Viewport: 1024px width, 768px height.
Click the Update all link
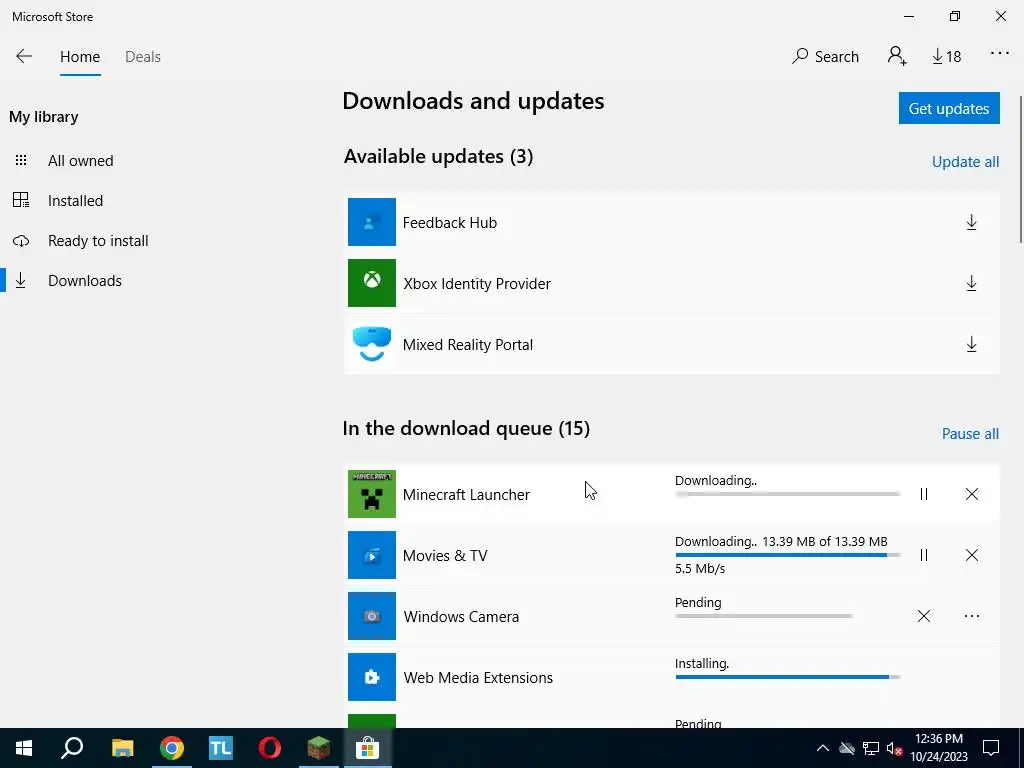click(x=965, y=162)
